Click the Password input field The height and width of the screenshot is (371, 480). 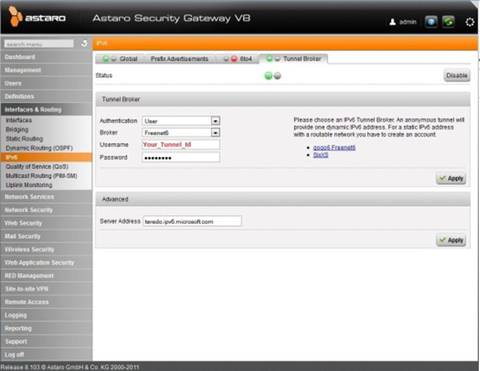(x=181, y=157)
